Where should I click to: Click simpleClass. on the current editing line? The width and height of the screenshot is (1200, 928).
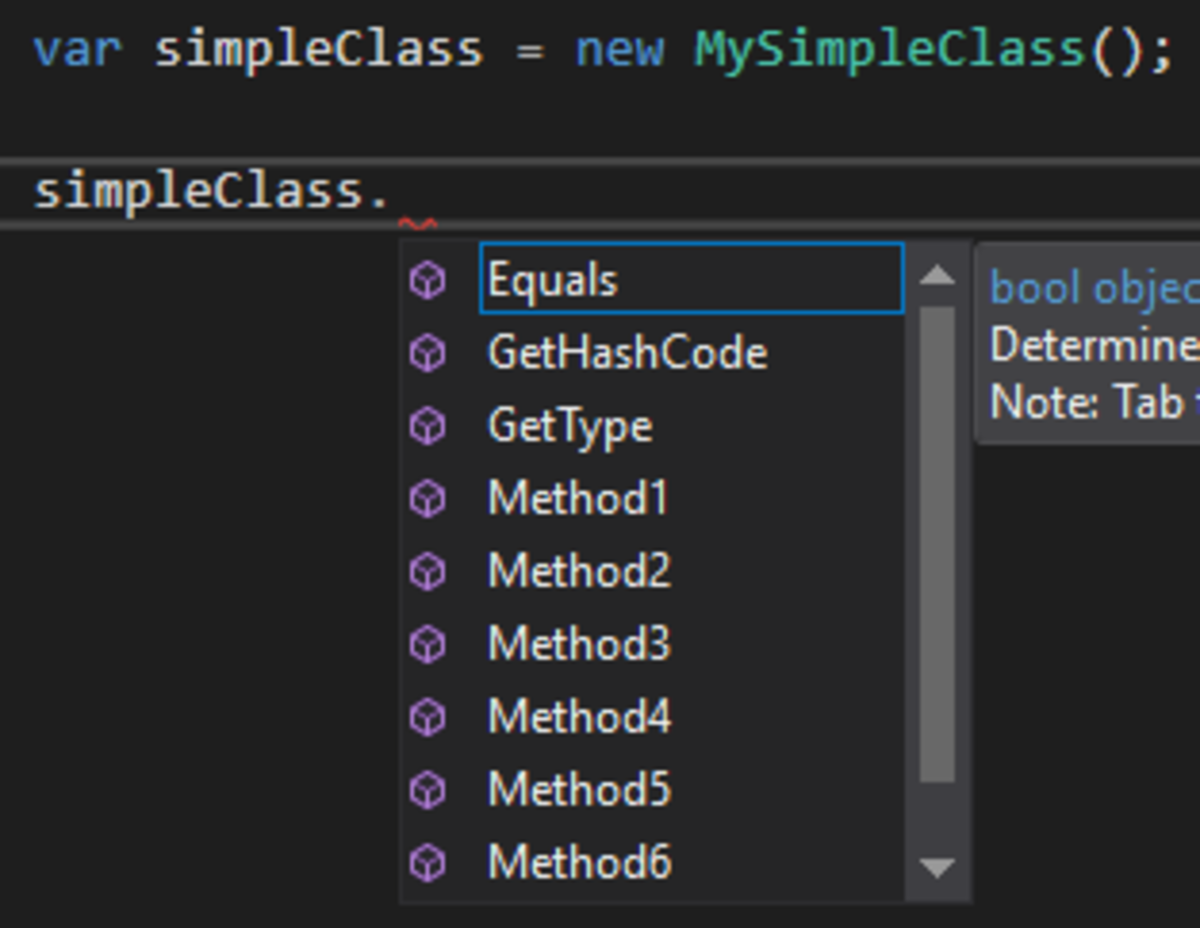[x=212, y=190]
